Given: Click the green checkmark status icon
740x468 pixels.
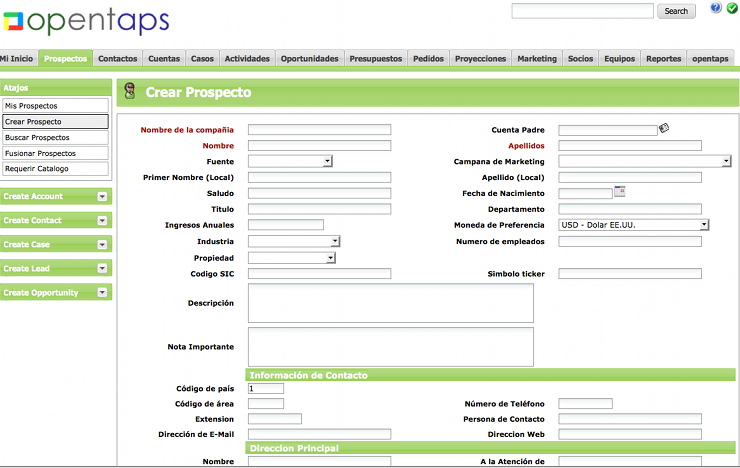Looking at the screenshot, I should 732,8.
